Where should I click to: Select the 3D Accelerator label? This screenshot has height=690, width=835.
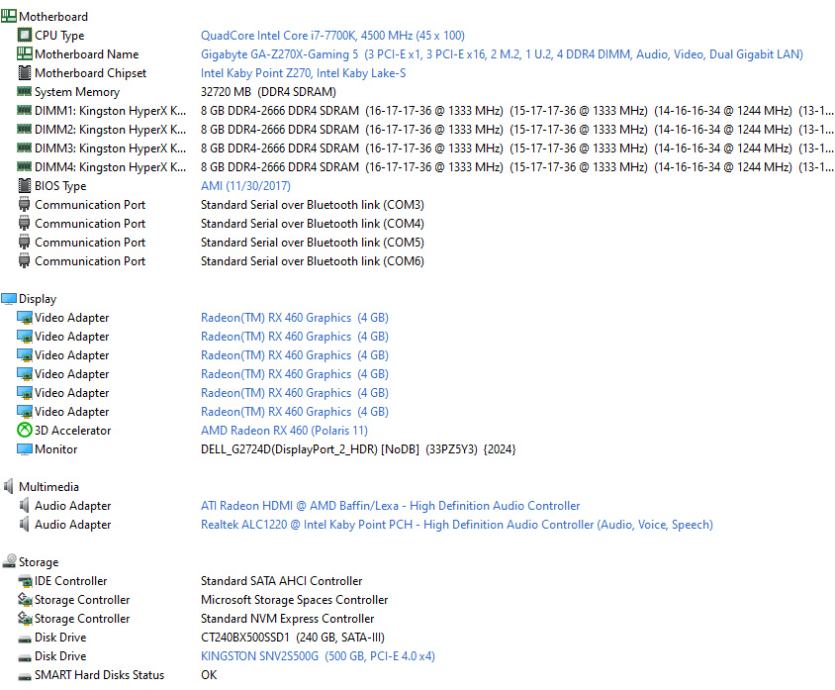pos(72,430)
